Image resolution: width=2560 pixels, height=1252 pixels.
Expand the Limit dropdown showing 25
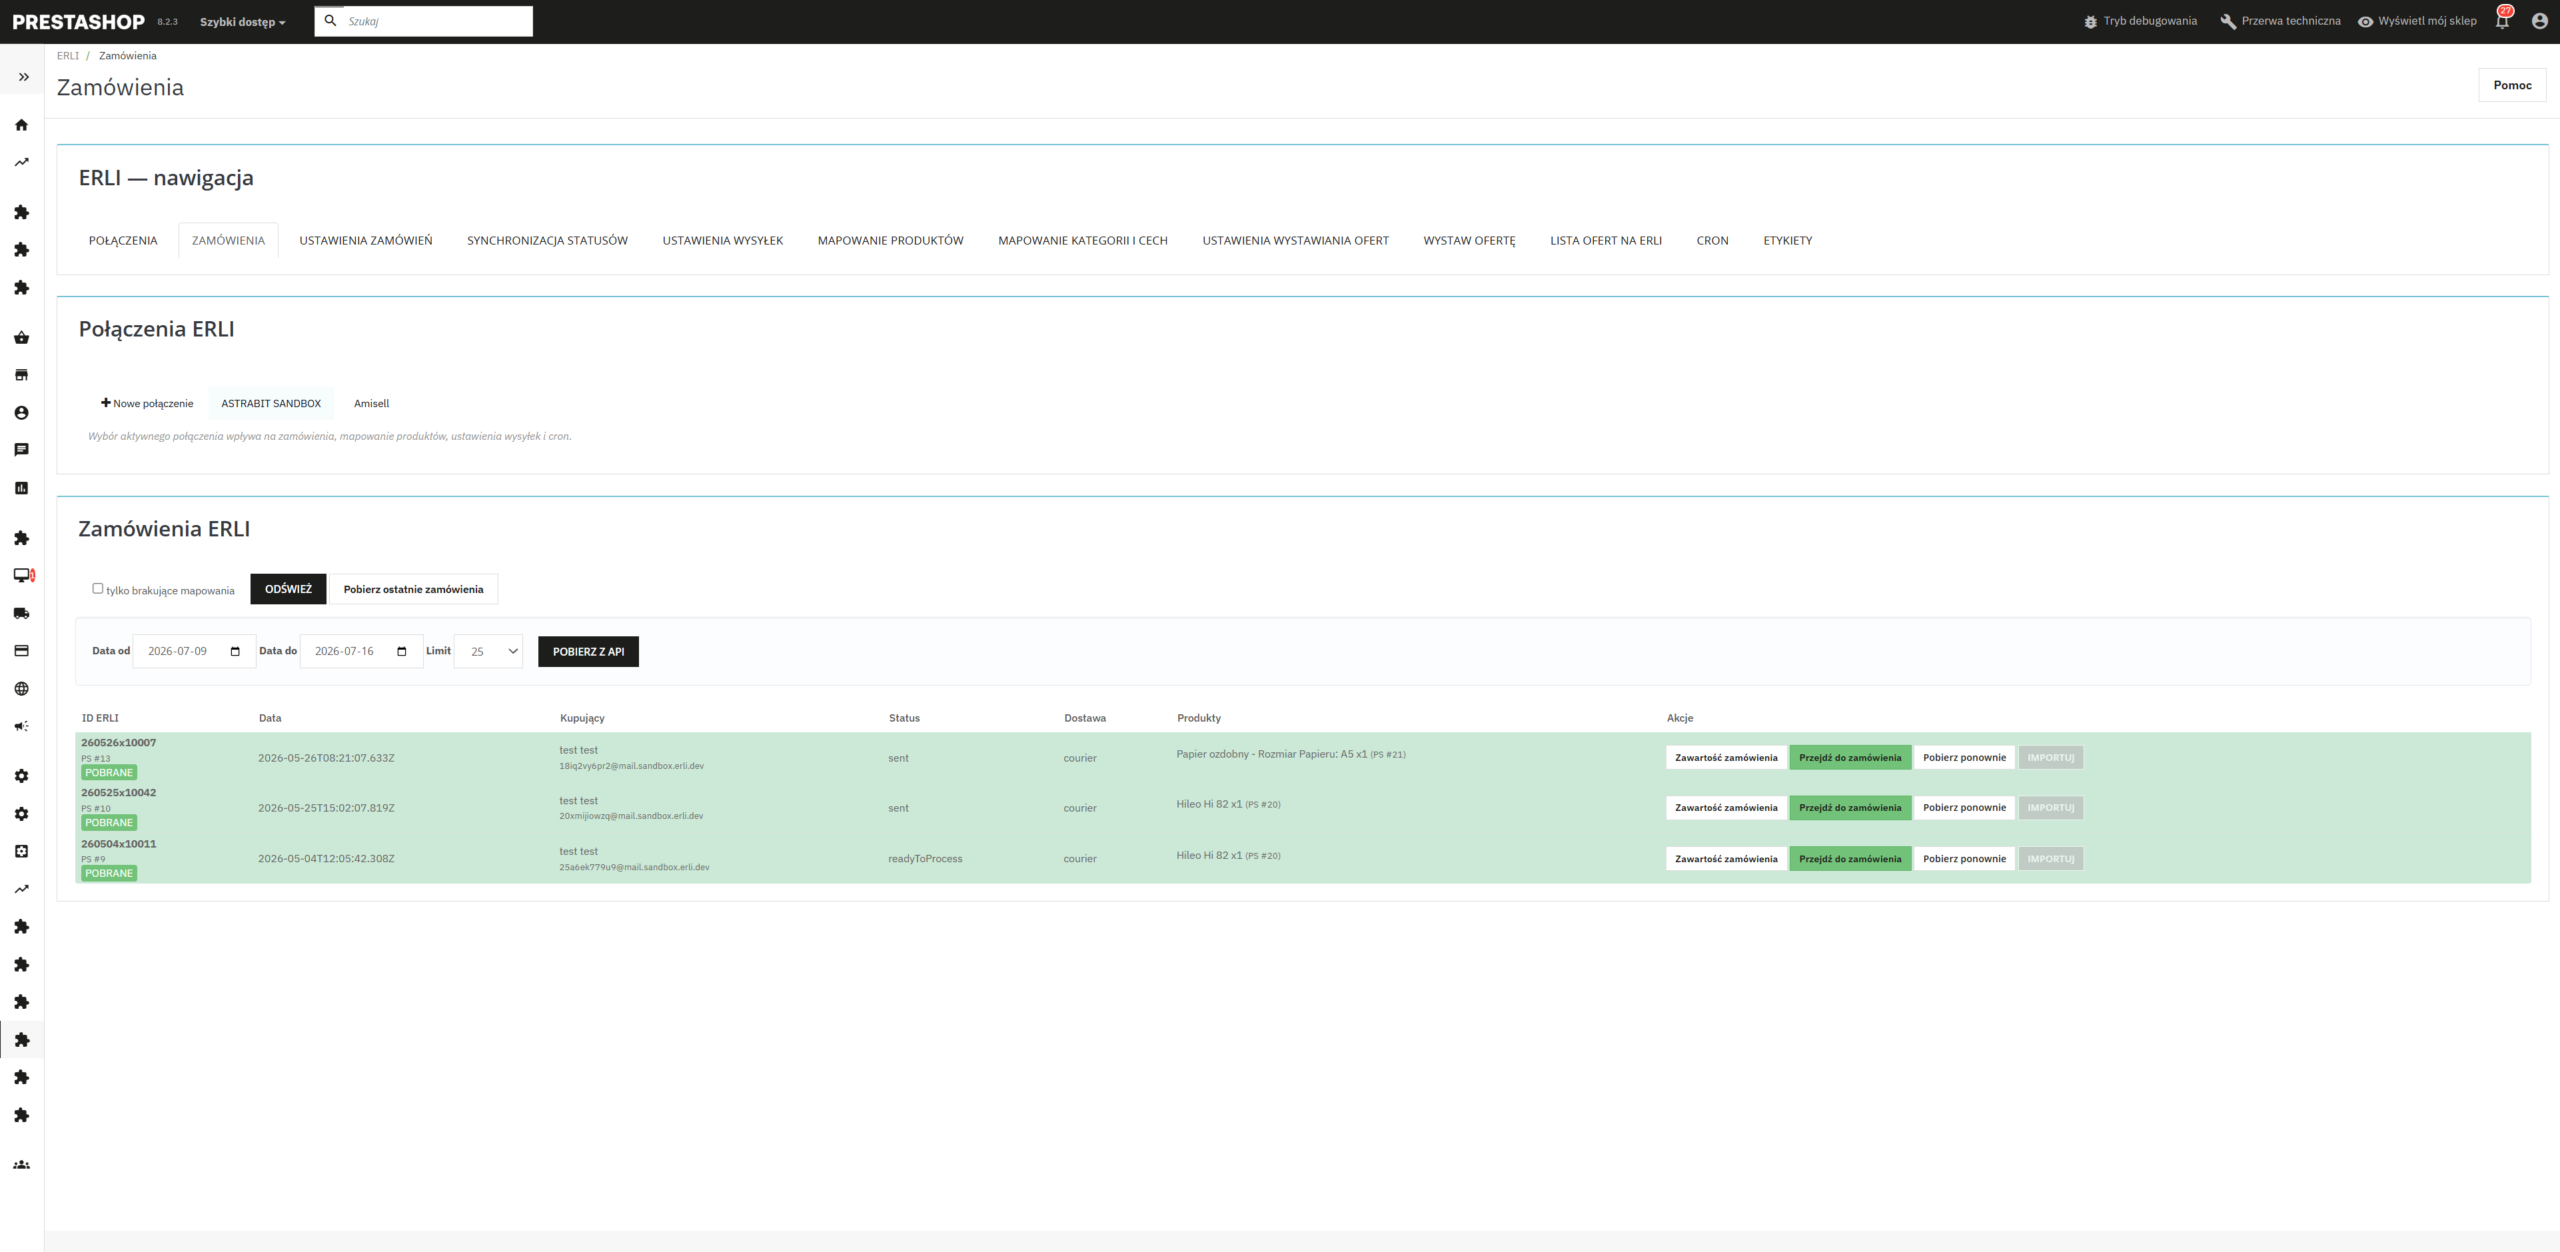coord(489,652)
